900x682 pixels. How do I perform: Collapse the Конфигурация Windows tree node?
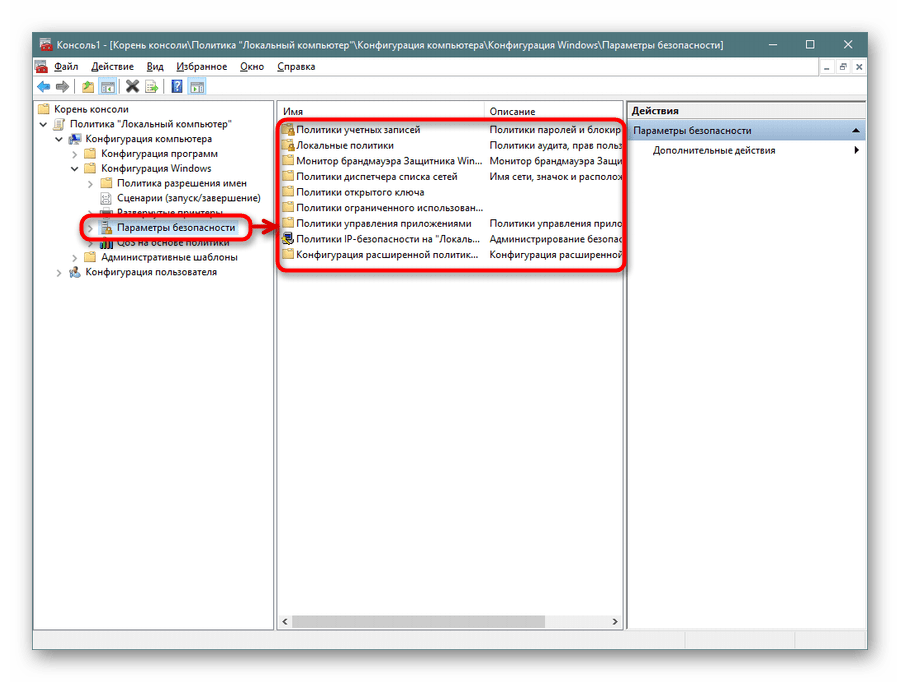coord(75,169)
